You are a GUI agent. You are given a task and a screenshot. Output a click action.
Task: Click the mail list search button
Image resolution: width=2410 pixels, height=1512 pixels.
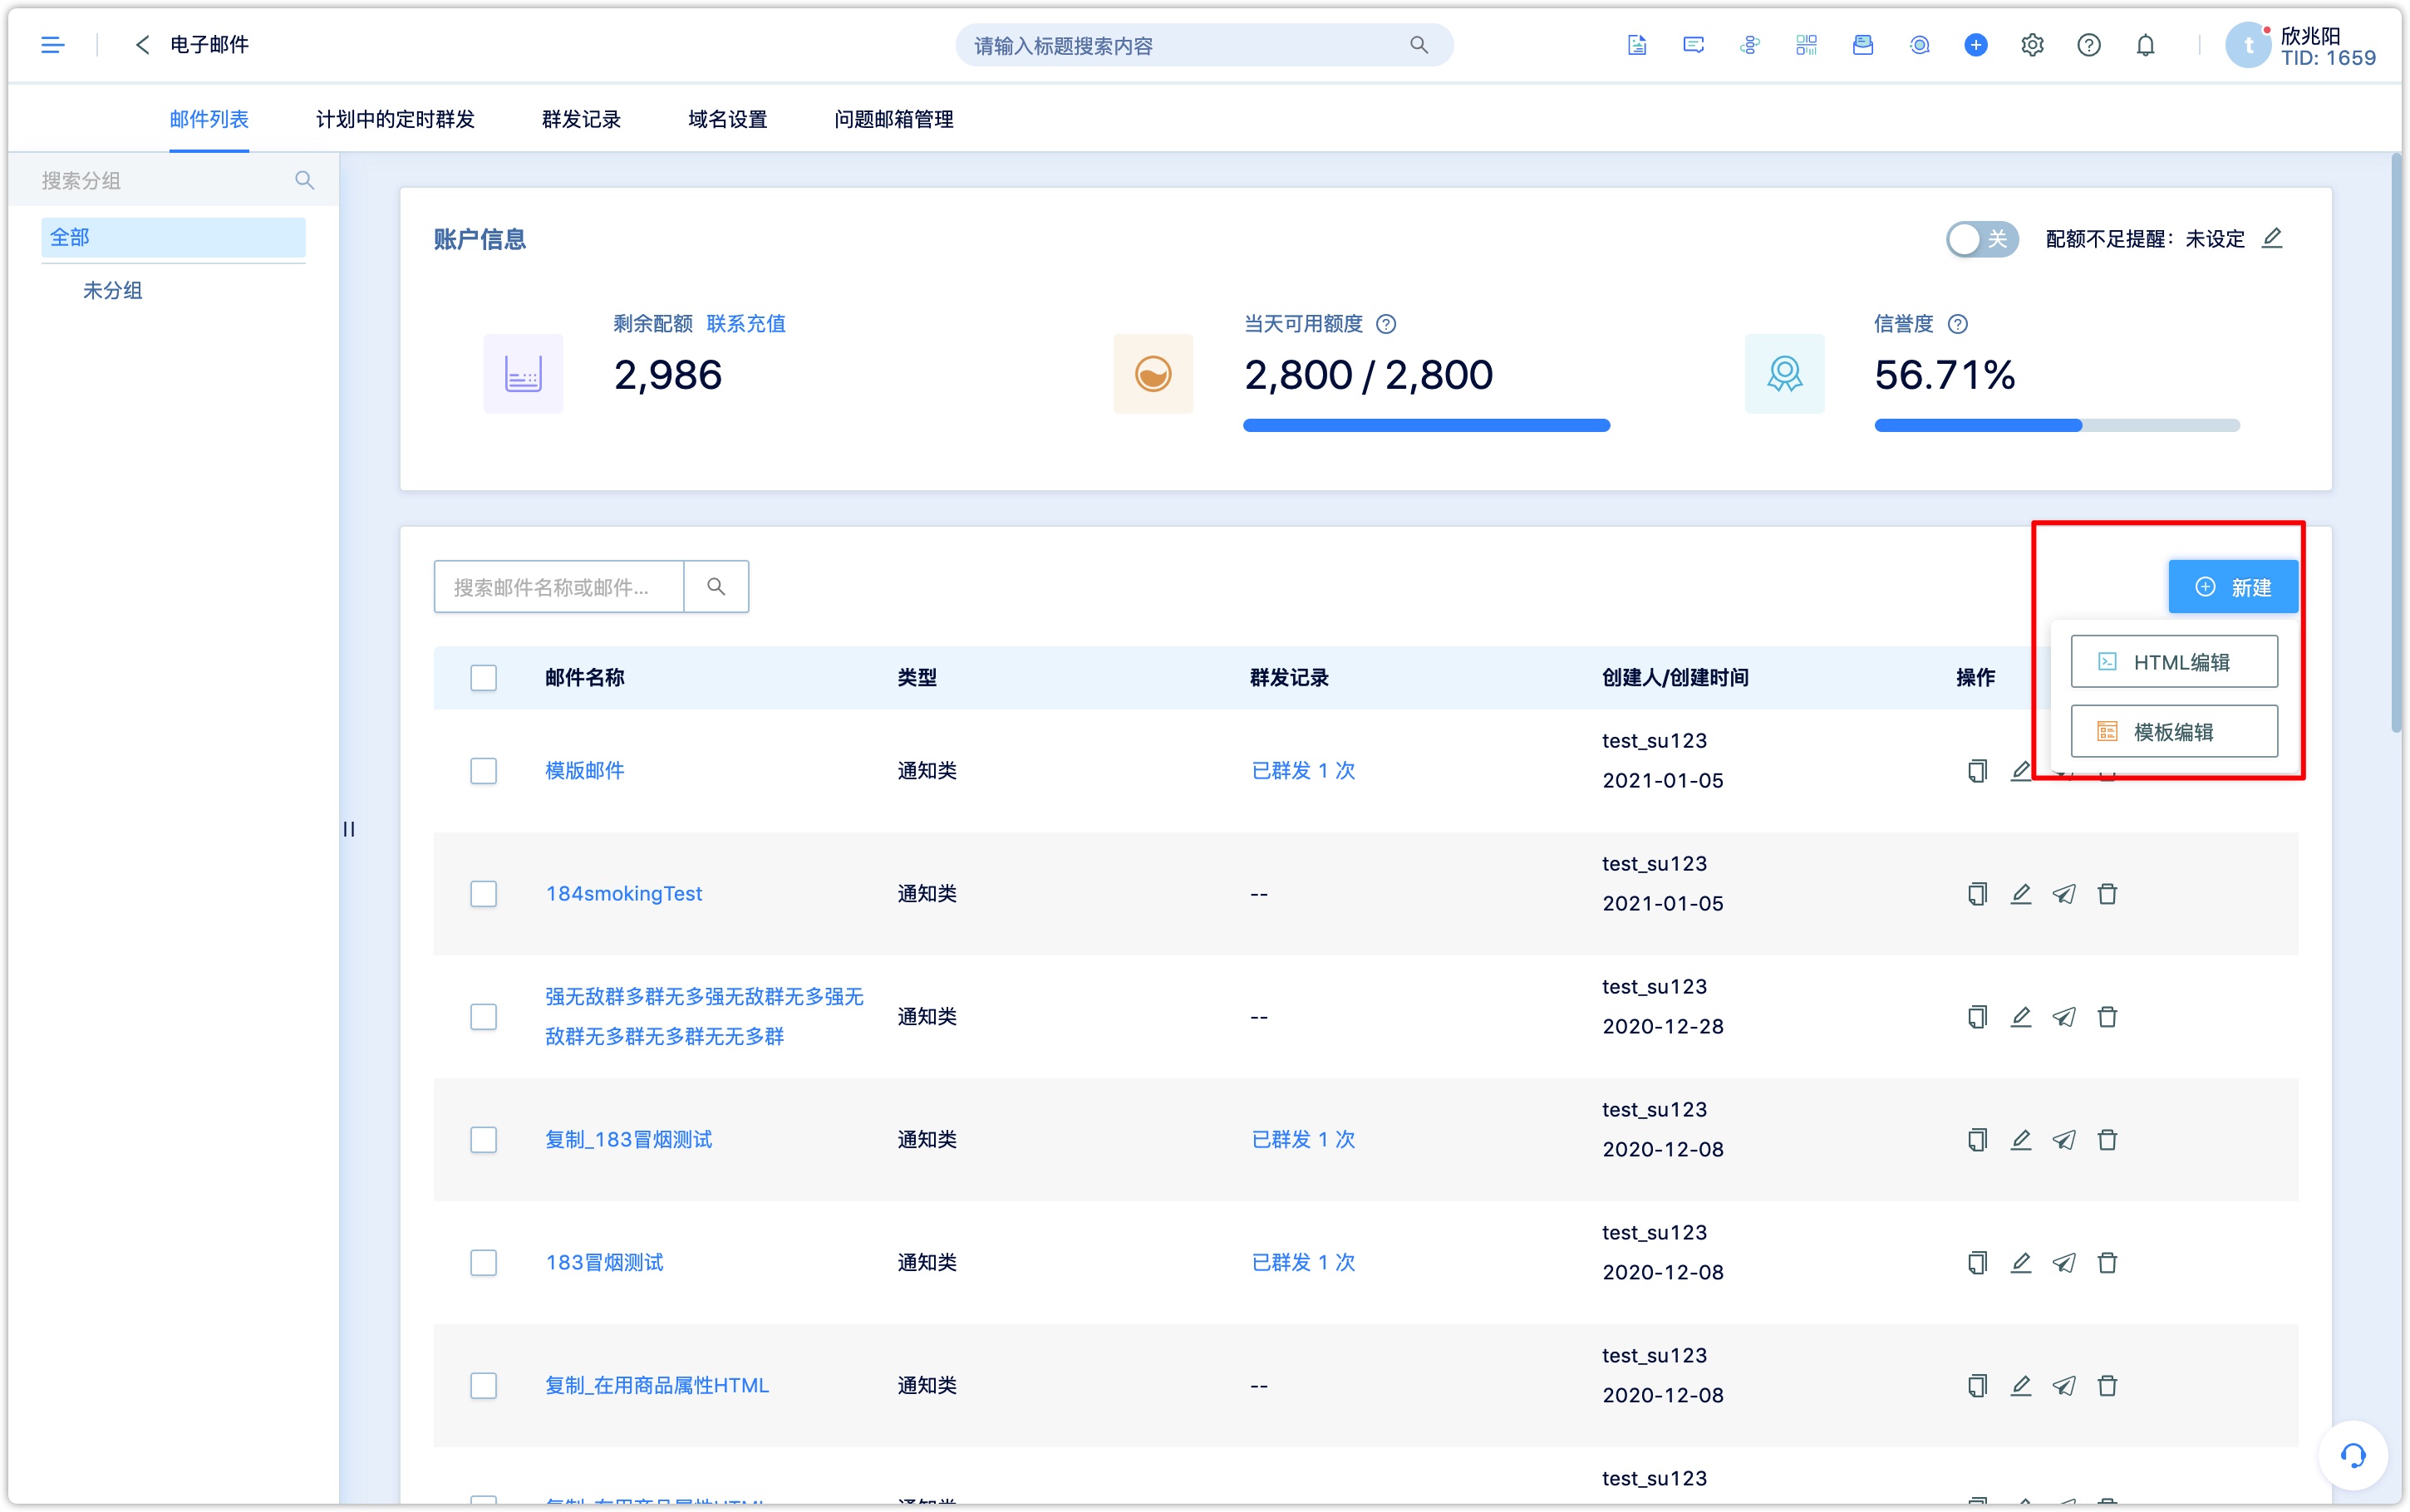[x=716, y=586]
